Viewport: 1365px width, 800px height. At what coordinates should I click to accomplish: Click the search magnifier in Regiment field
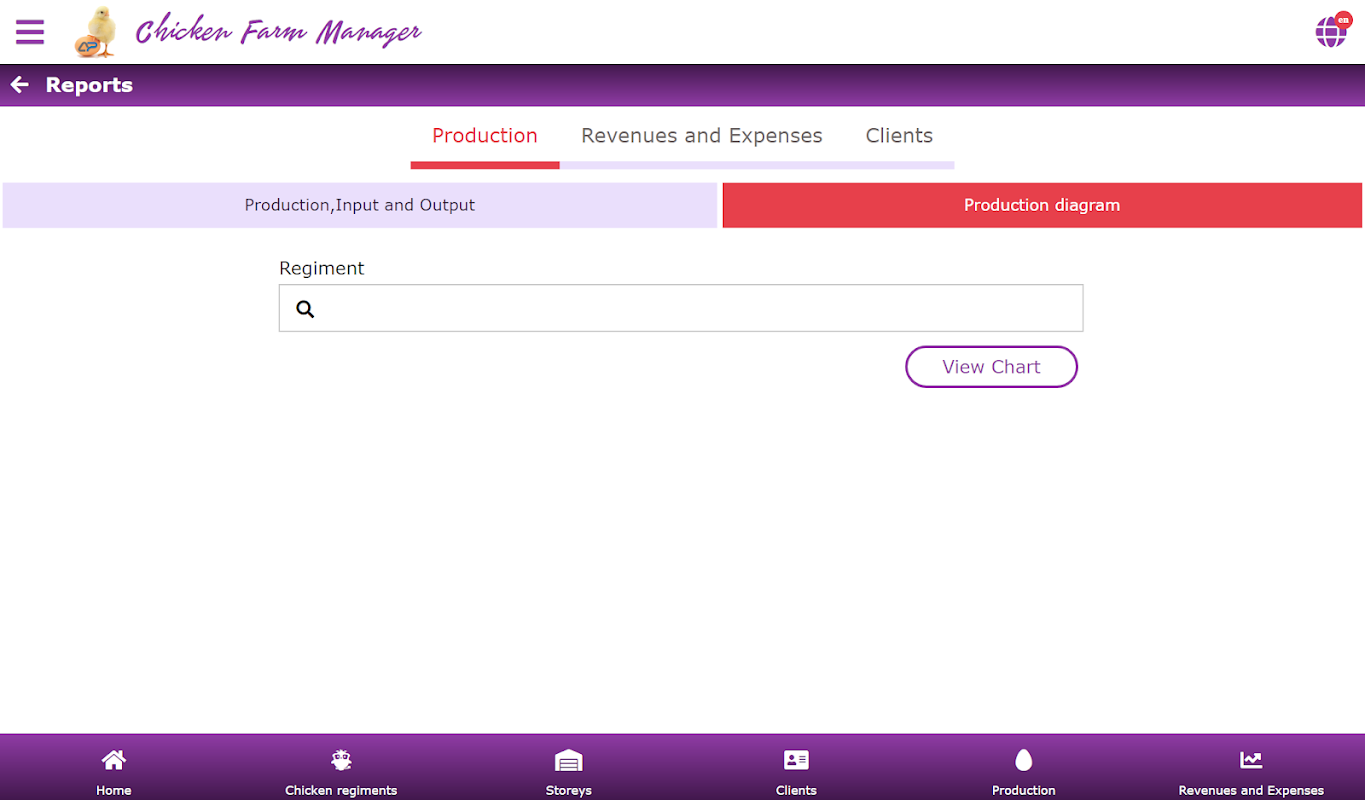point(306,309)
